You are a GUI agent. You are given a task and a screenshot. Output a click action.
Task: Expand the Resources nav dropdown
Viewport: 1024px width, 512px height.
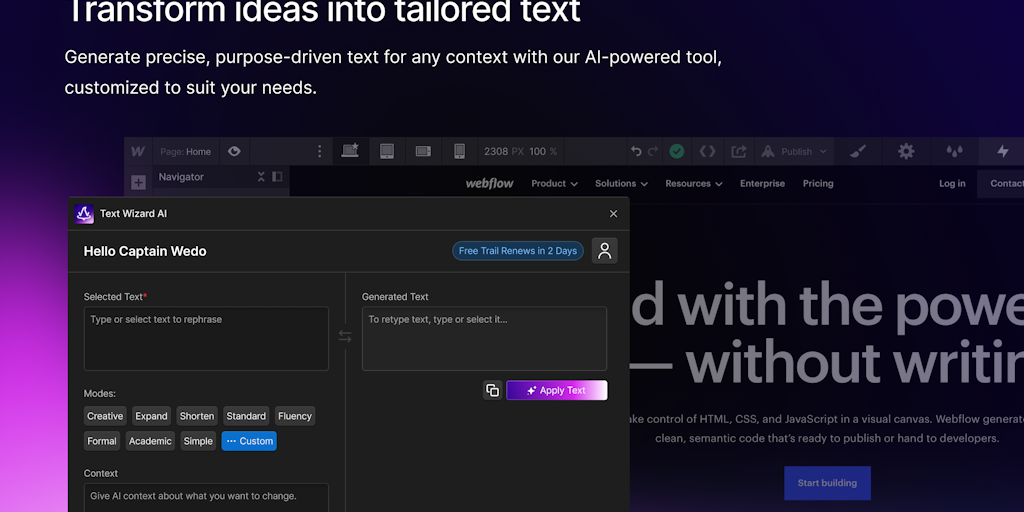coord(694,184)
